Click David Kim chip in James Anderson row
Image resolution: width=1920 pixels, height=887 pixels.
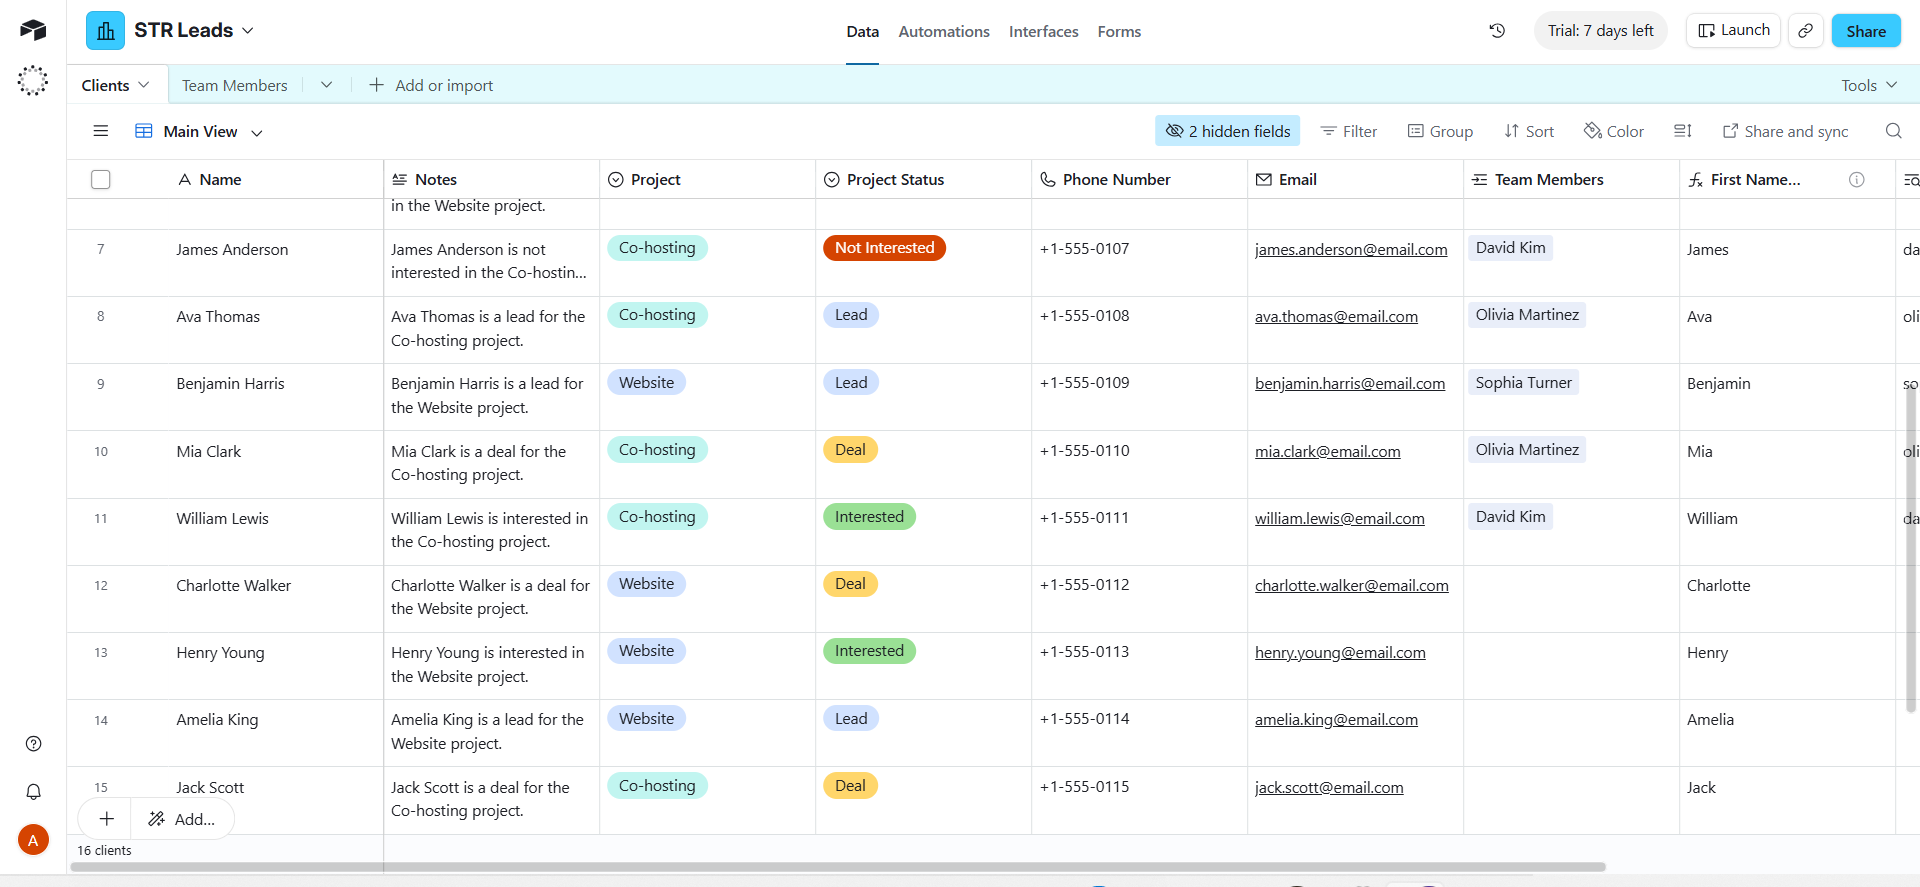click(1510, 248)
